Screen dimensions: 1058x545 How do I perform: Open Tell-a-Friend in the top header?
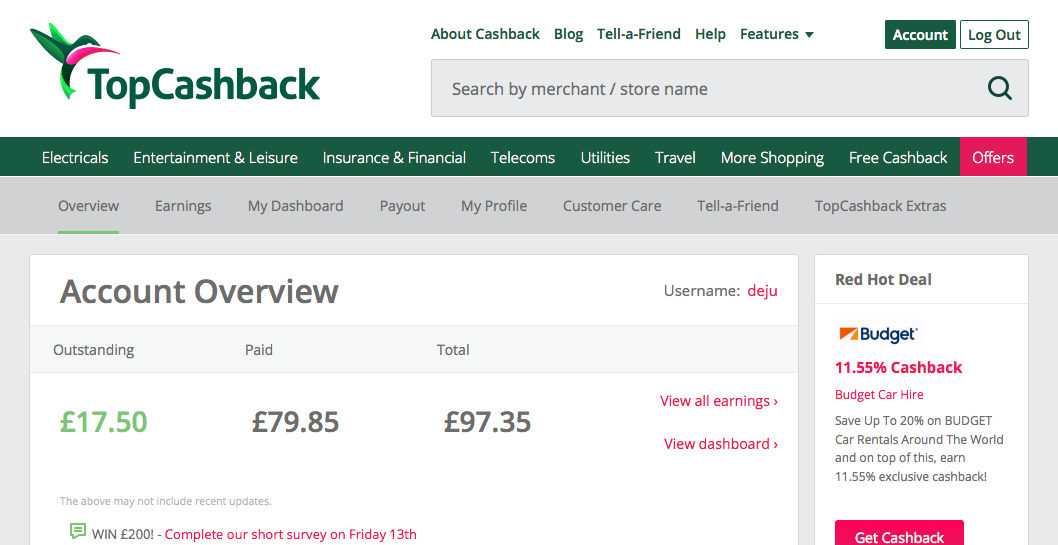click(638, 34)
